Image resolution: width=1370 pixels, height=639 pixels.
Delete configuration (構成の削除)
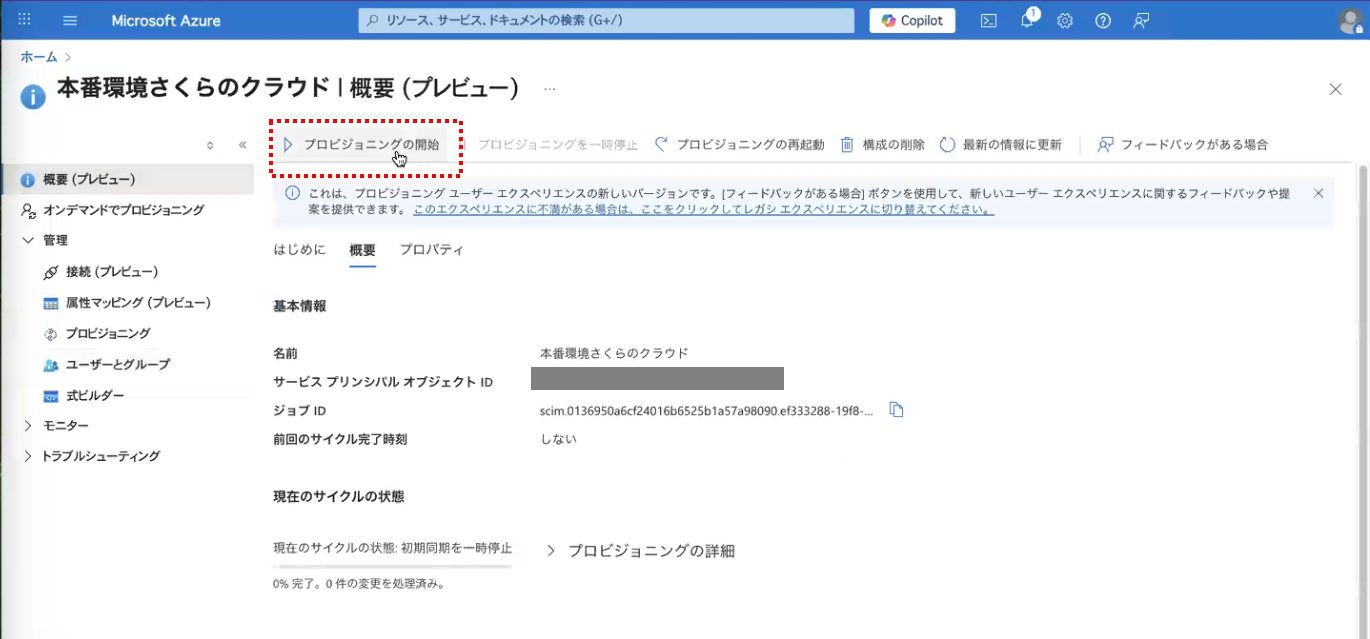883,145
